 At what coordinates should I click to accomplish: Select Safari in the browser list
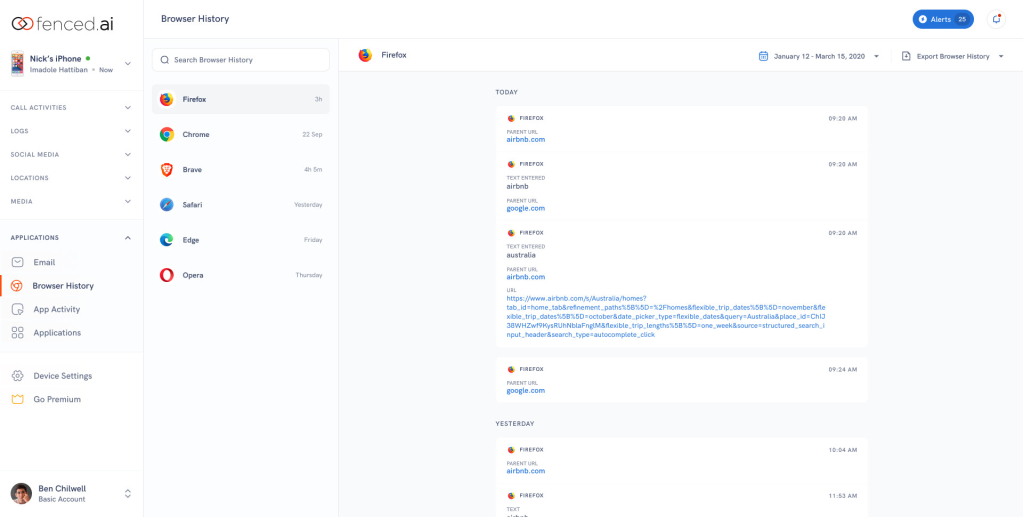tap(241, 205)
